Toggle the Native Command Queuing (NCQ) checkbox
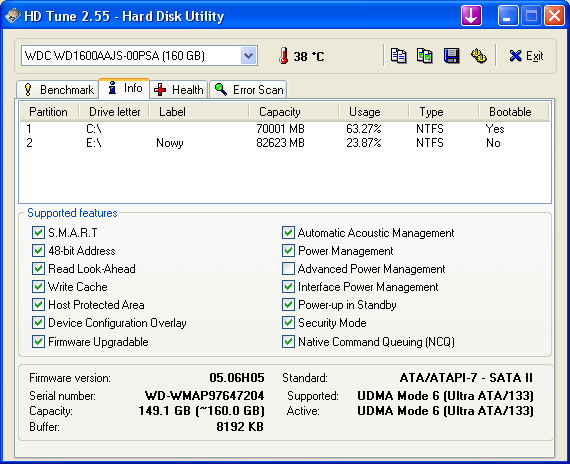The height and width of the screenshot is (464, 570). pyautogui.click(x=288, y=341)
